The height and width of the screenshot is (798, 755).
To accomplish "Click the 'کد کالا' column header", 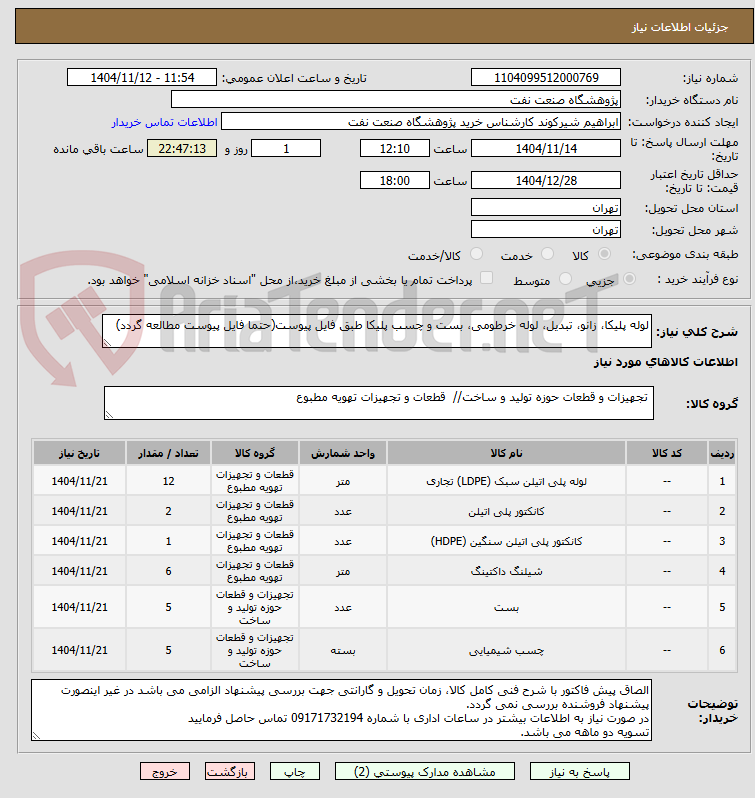I will tap(667, 453).
